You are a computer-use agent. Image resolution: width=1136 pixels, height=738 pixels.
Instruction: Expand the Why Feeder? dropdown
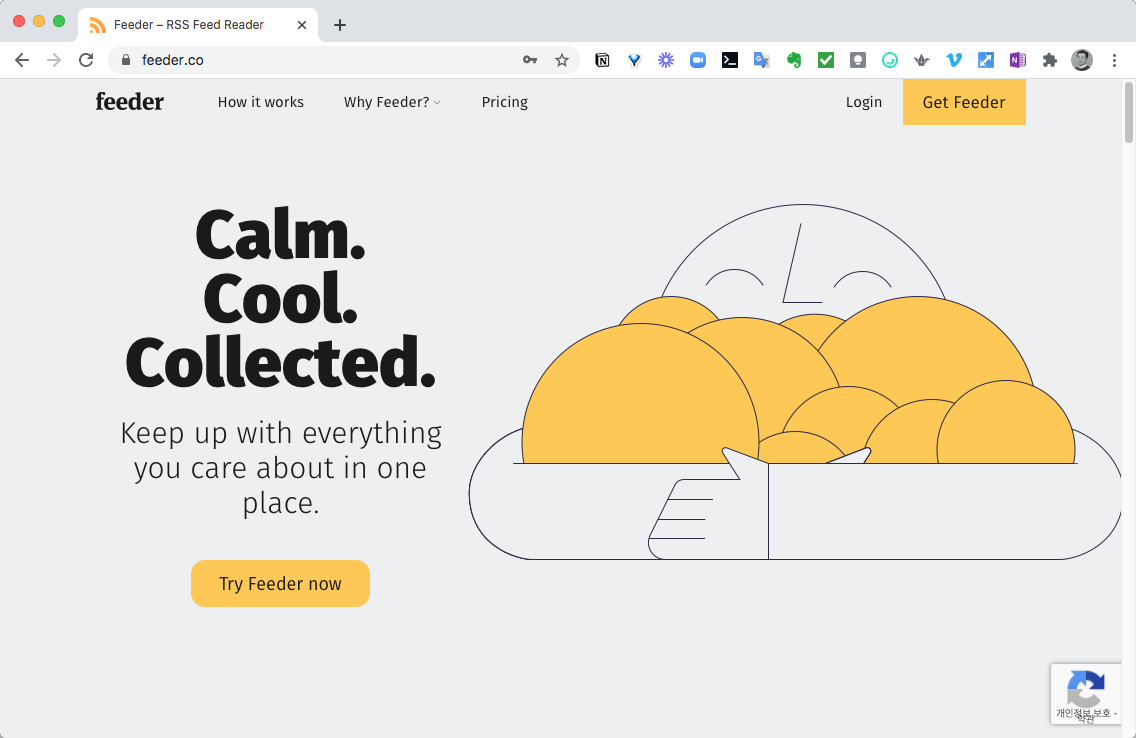(x=392, y=102)
